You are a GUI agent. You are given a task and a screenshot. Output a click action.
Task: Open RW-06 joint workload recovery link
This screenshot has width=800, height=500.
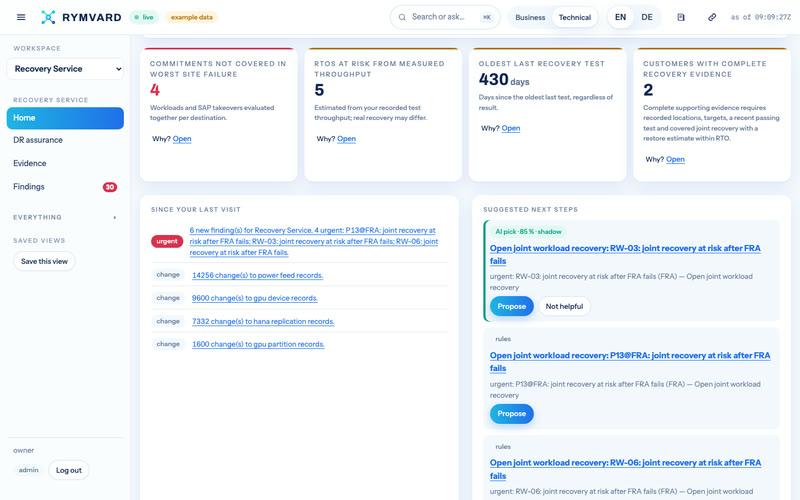click(625, 469)
